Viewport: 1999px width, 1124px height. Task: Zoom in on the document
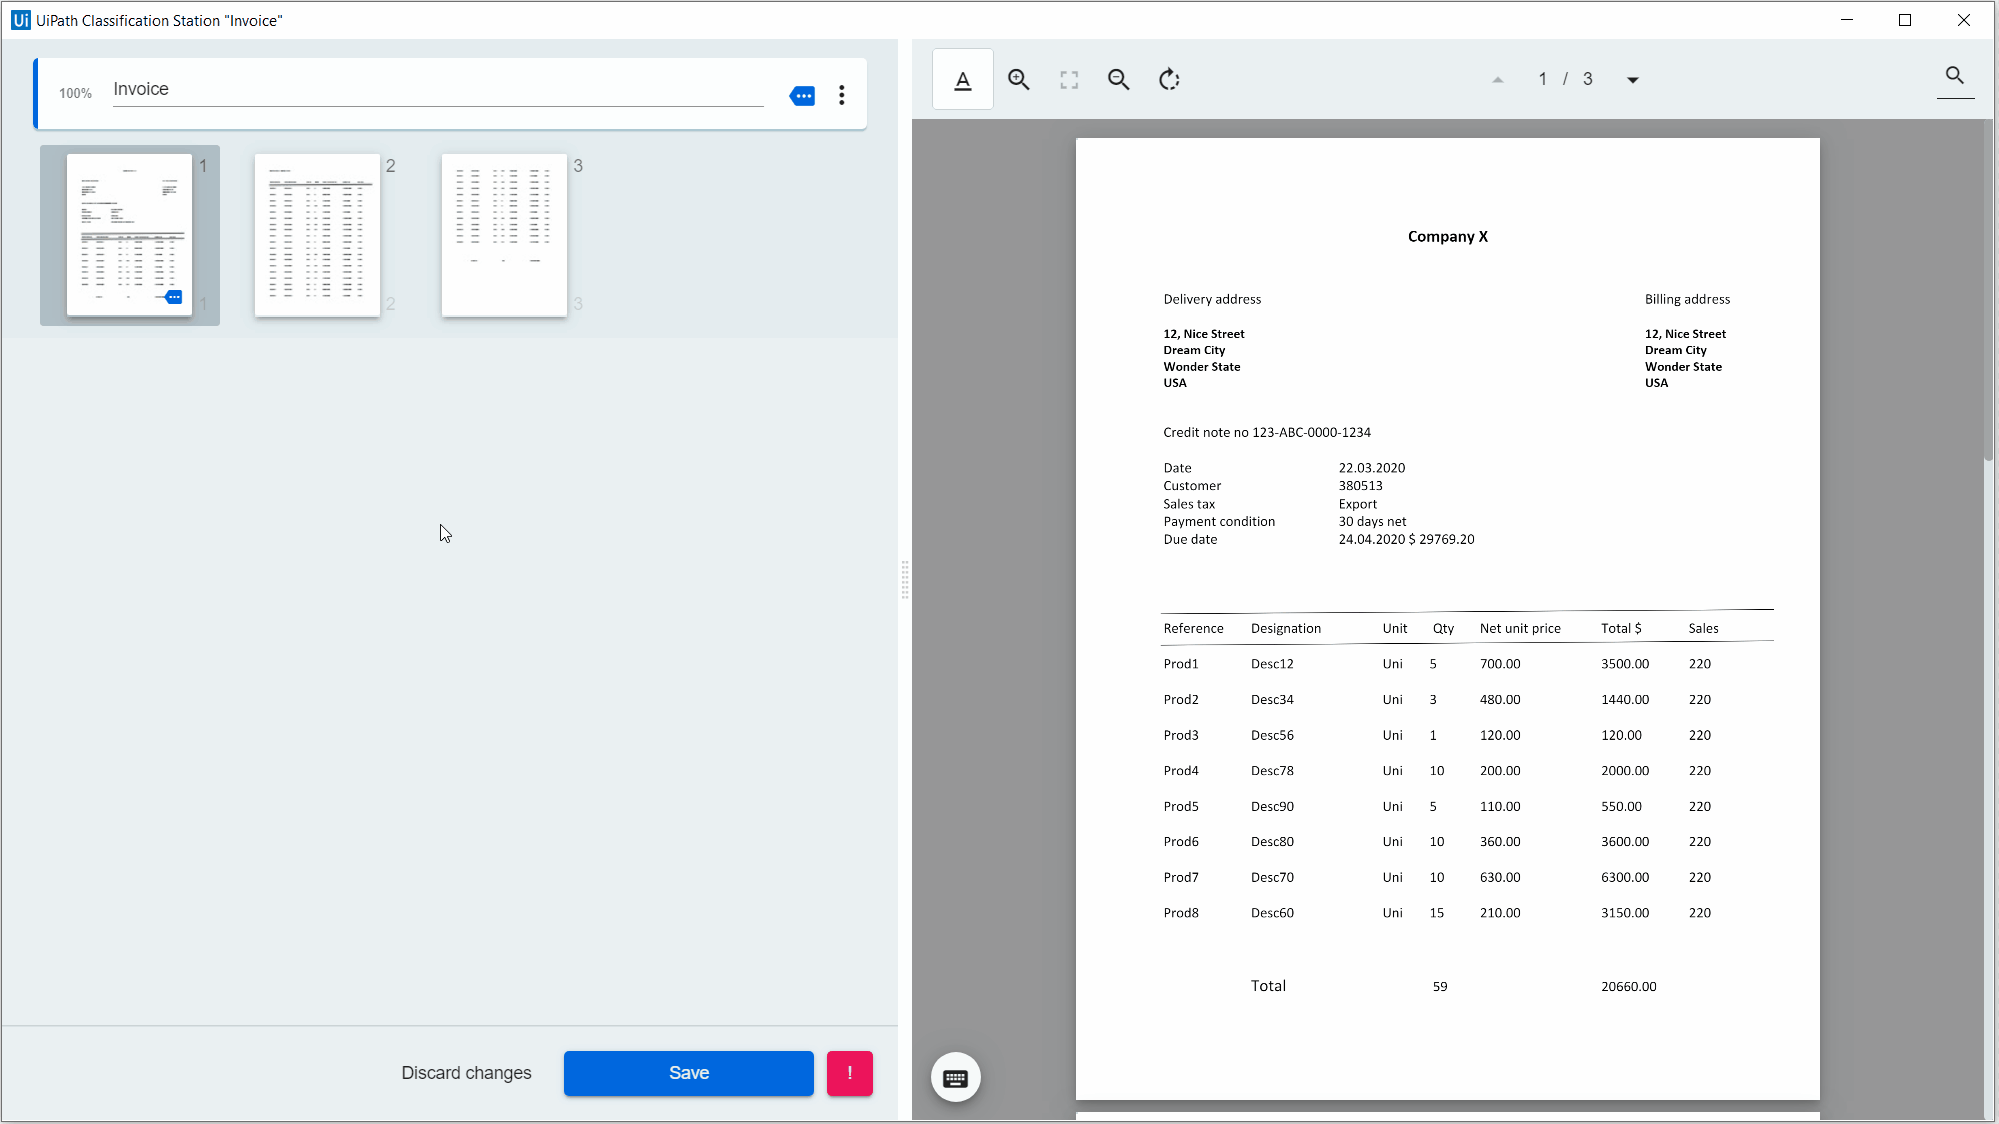(1018, 80)
